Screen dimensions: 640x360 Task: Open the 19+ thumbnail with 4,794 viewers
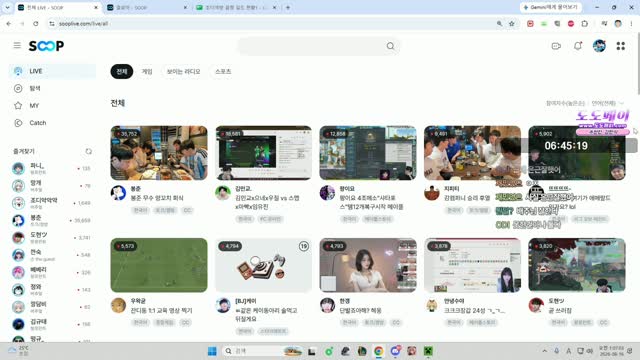click(x=263, y=265)
